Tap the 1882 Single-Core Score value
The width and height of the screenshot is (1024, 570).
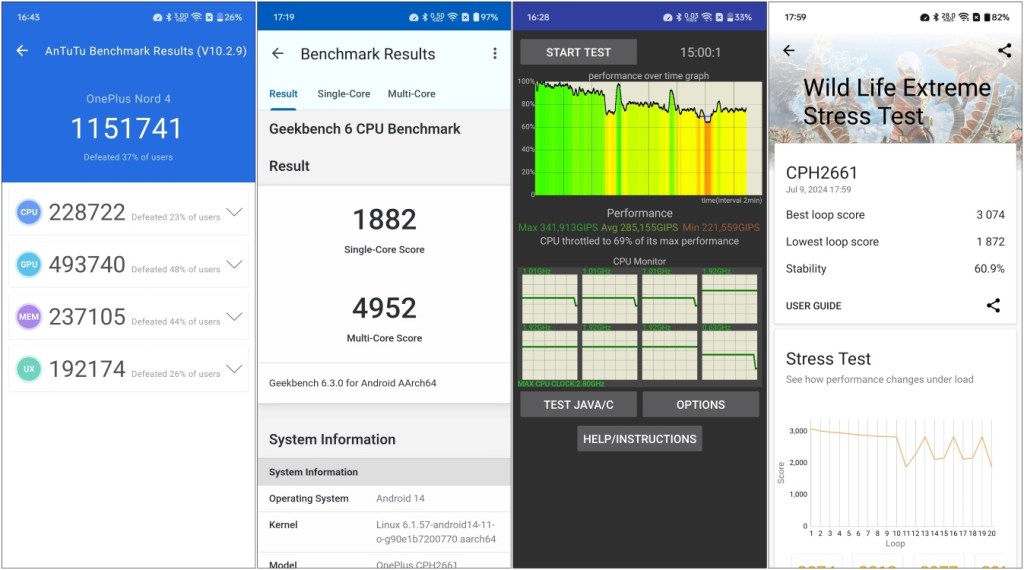384,219
